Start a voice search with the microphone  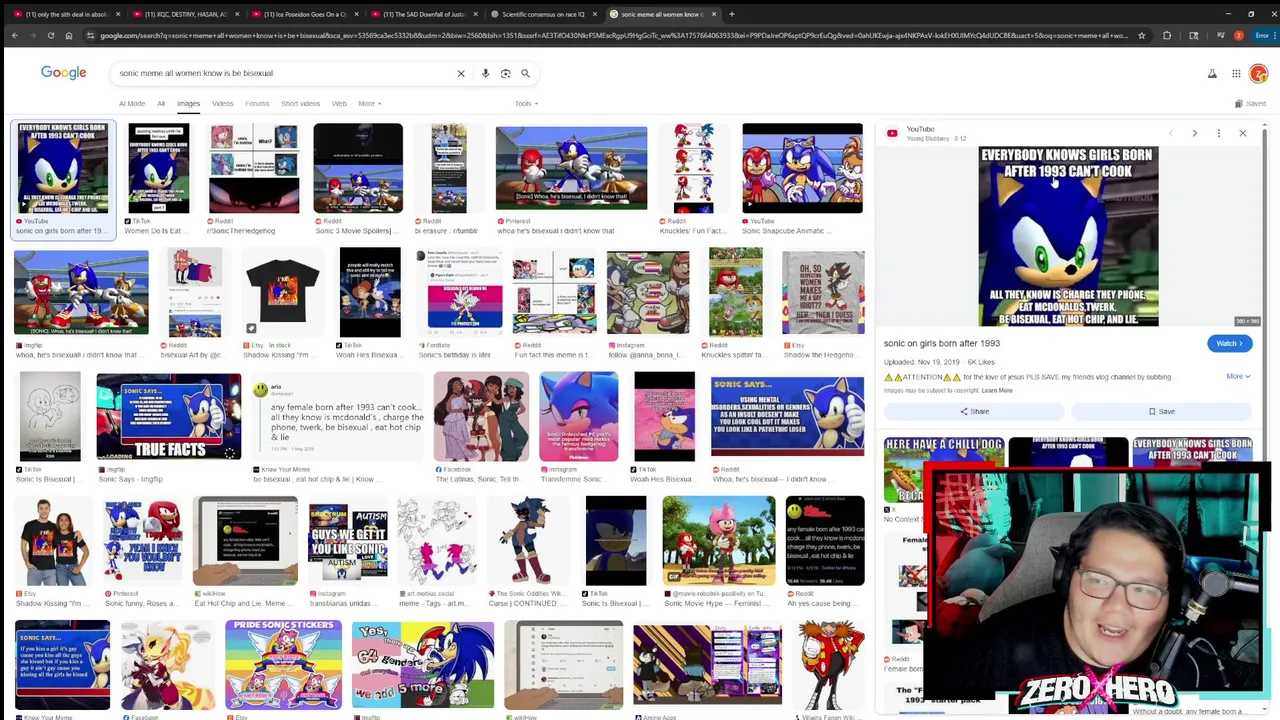point(485,73)
